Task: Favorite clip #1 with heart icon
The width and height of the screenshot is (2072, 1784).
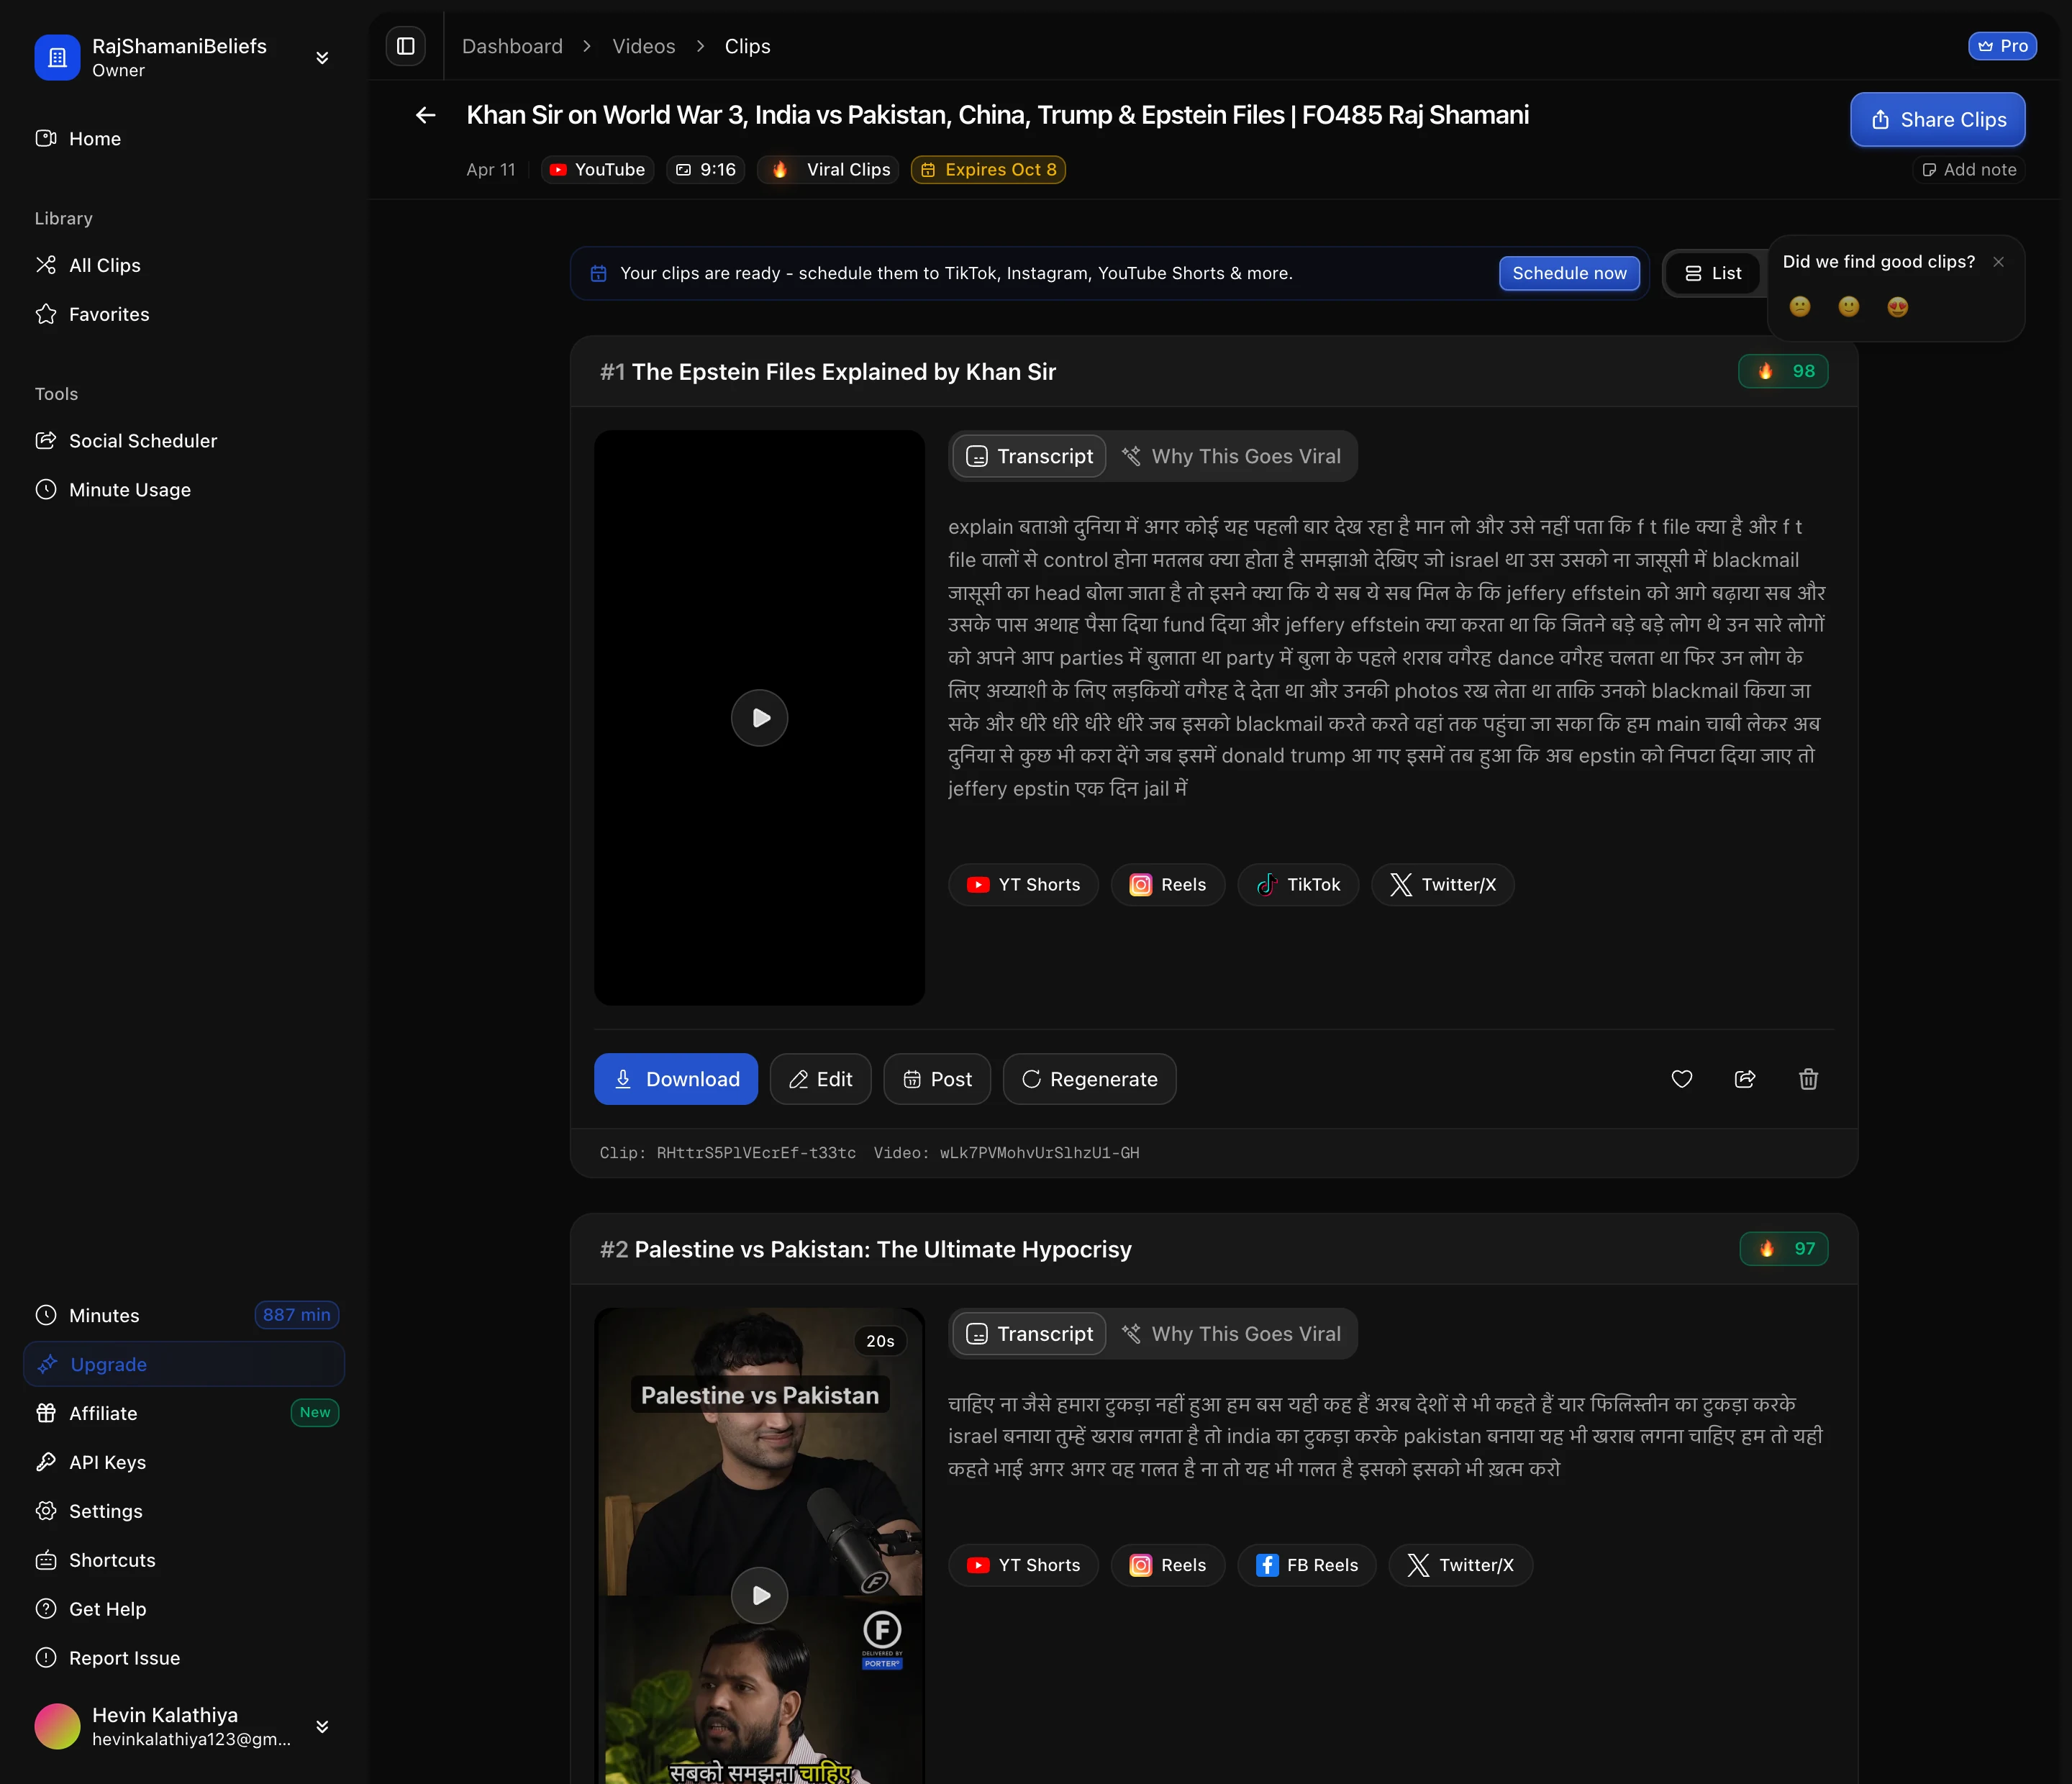Action: click(1682, 1079)
